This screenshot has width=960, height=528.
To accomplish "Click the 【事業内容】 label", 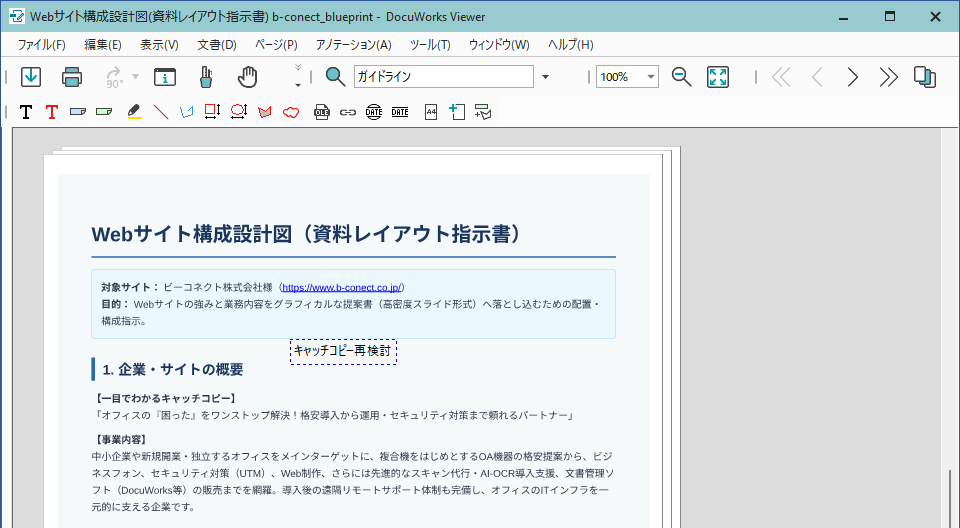I will 121,440.
